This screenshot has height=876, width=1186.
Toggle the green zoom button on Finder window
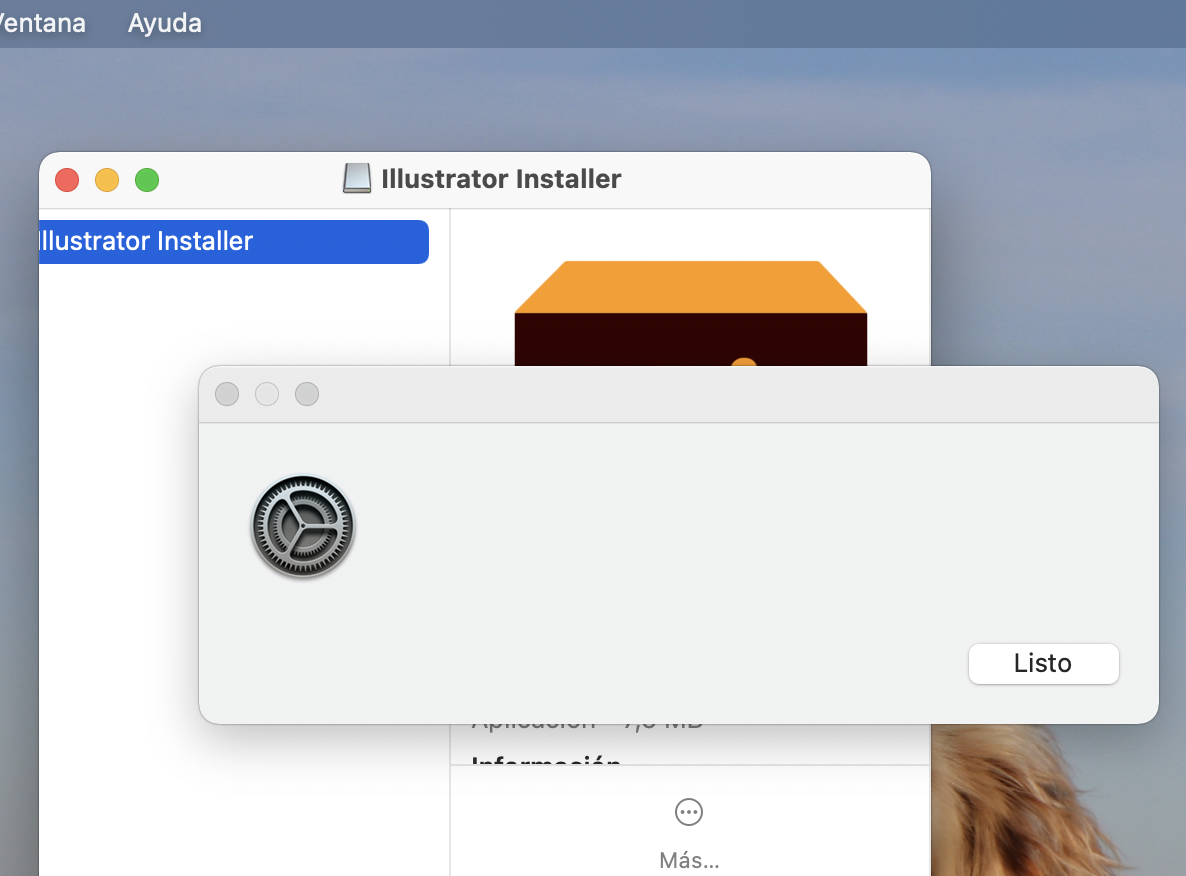click(147, 180)
